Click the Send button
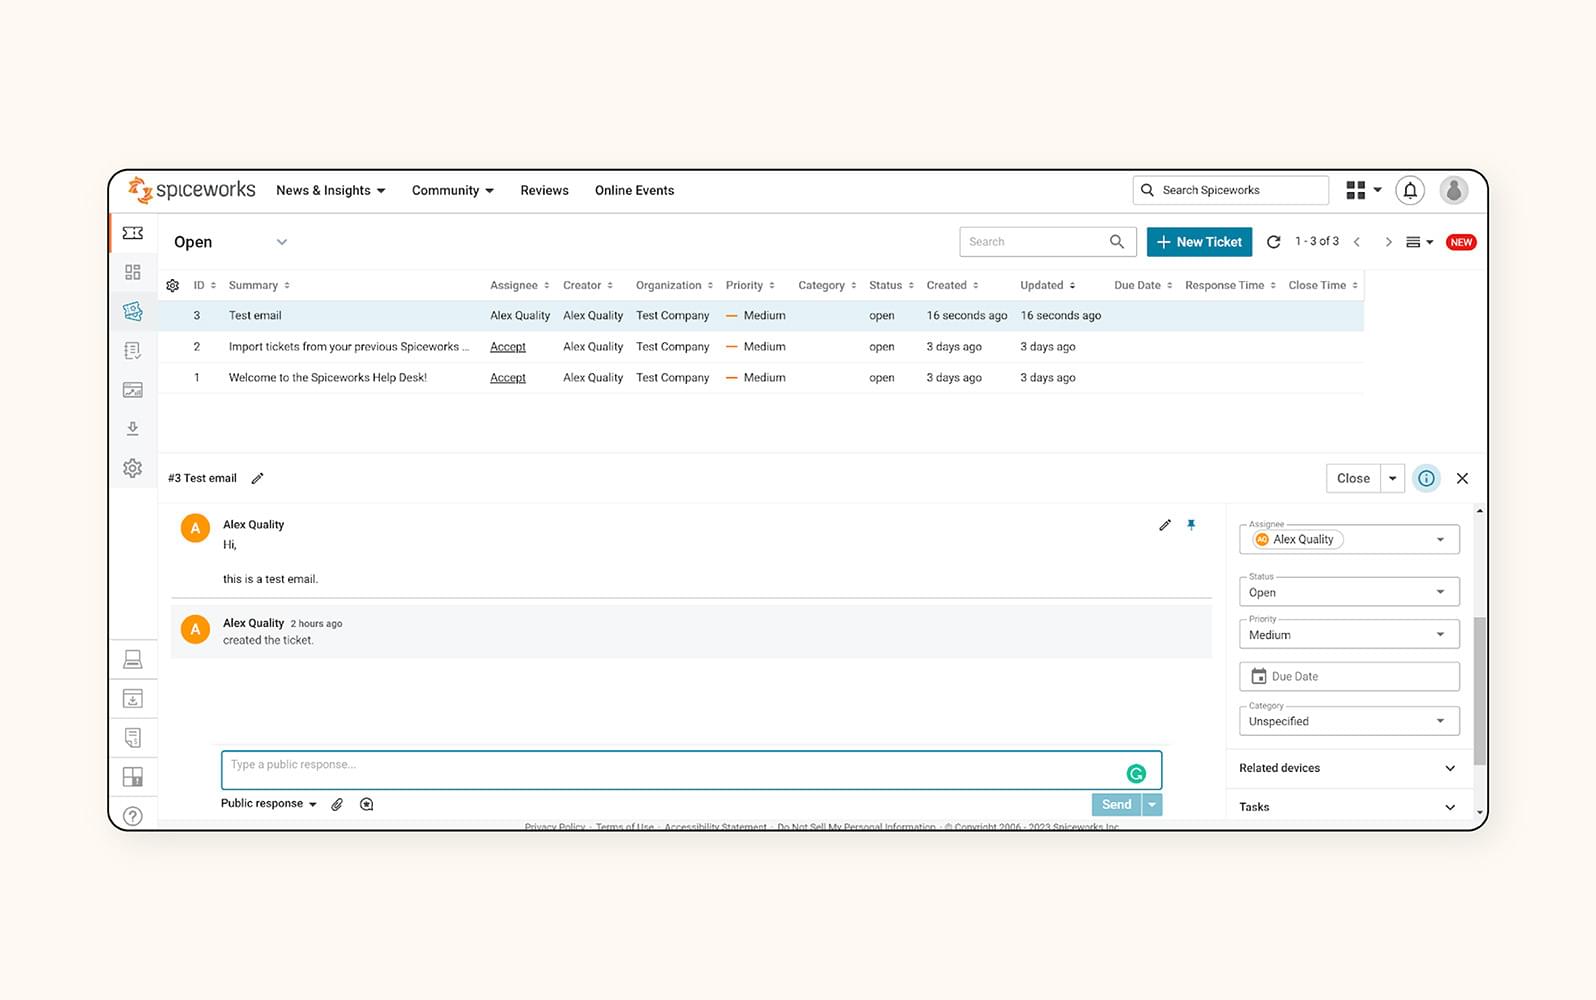The height and width of the screenshot is (1000, 1596). coord(1117,804)
